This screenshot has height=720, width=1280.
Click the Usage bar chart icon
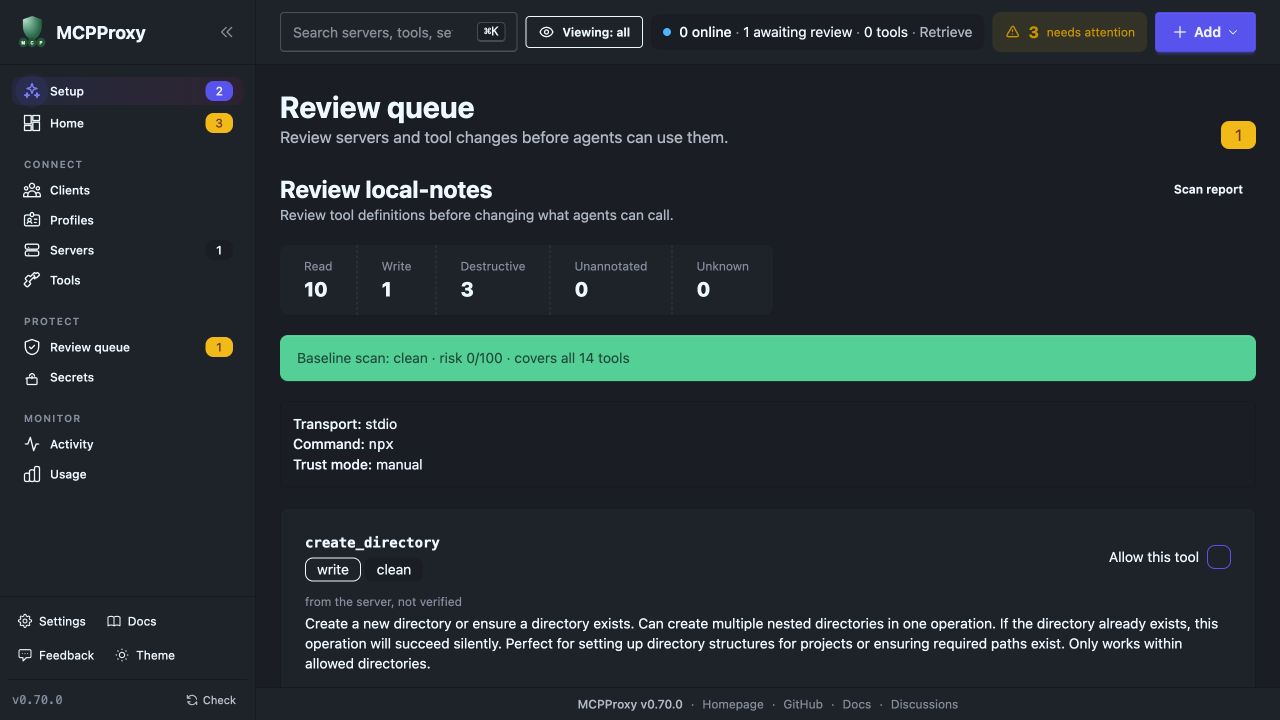pyautogui.click(x=32, y=474)
